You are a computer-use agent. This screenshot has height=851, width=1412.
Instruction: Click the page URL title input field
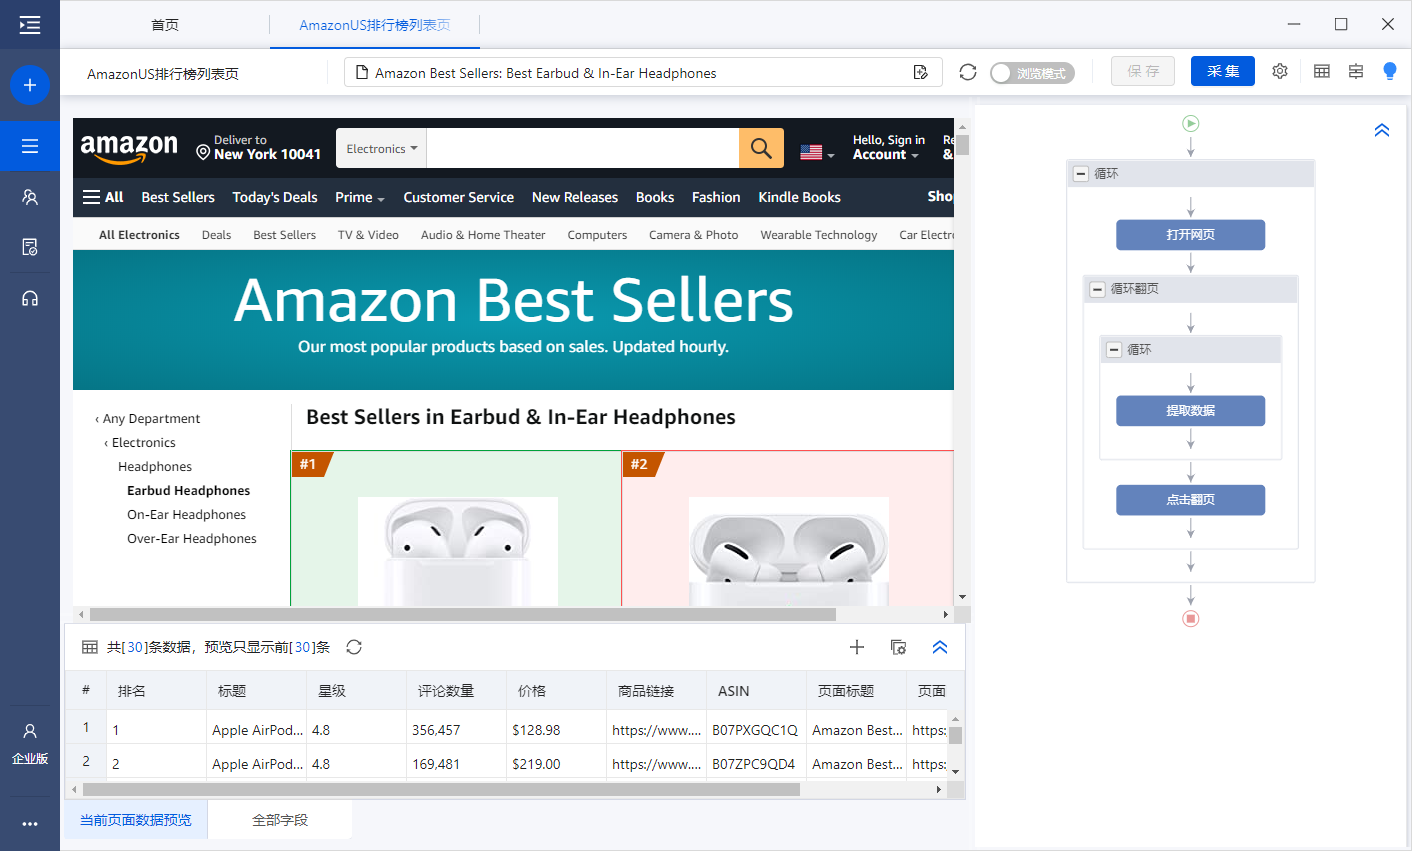[643, 72]
